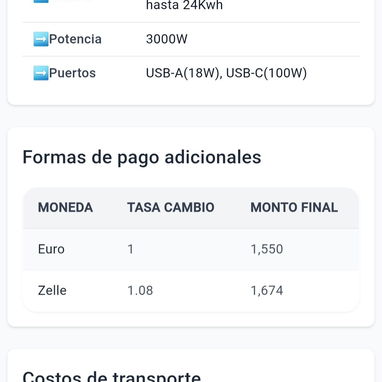Click the partially visible arrow icon at top
Viewport: 382px width, 382px height.
coord(41,1)
